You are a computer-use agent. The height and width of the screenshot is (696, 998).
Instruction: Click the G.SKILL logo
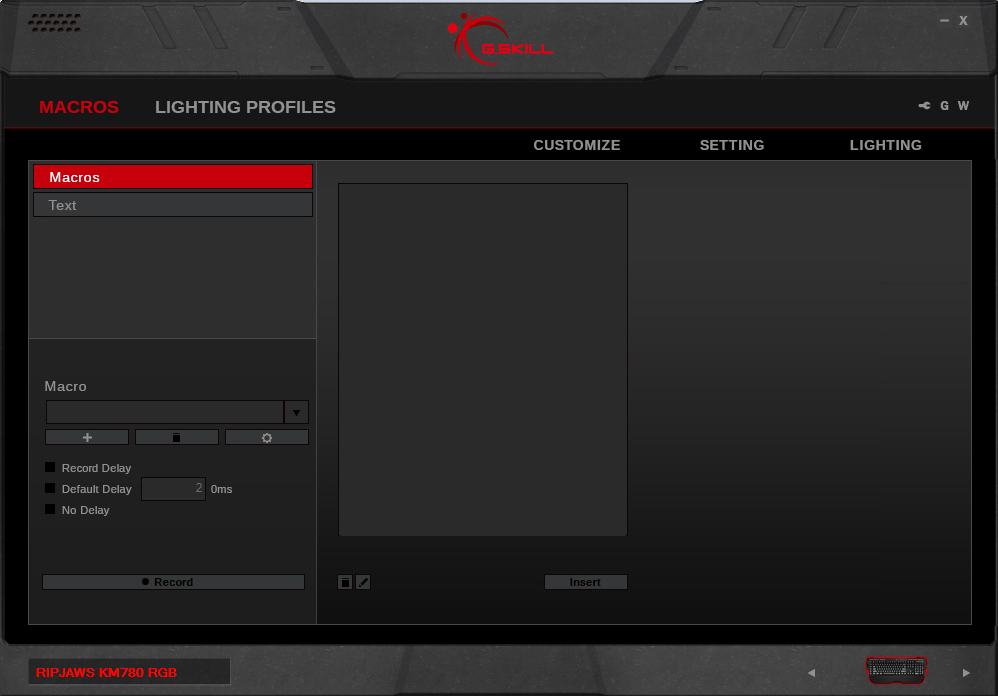pyautogui.click(x=500, y=39)
